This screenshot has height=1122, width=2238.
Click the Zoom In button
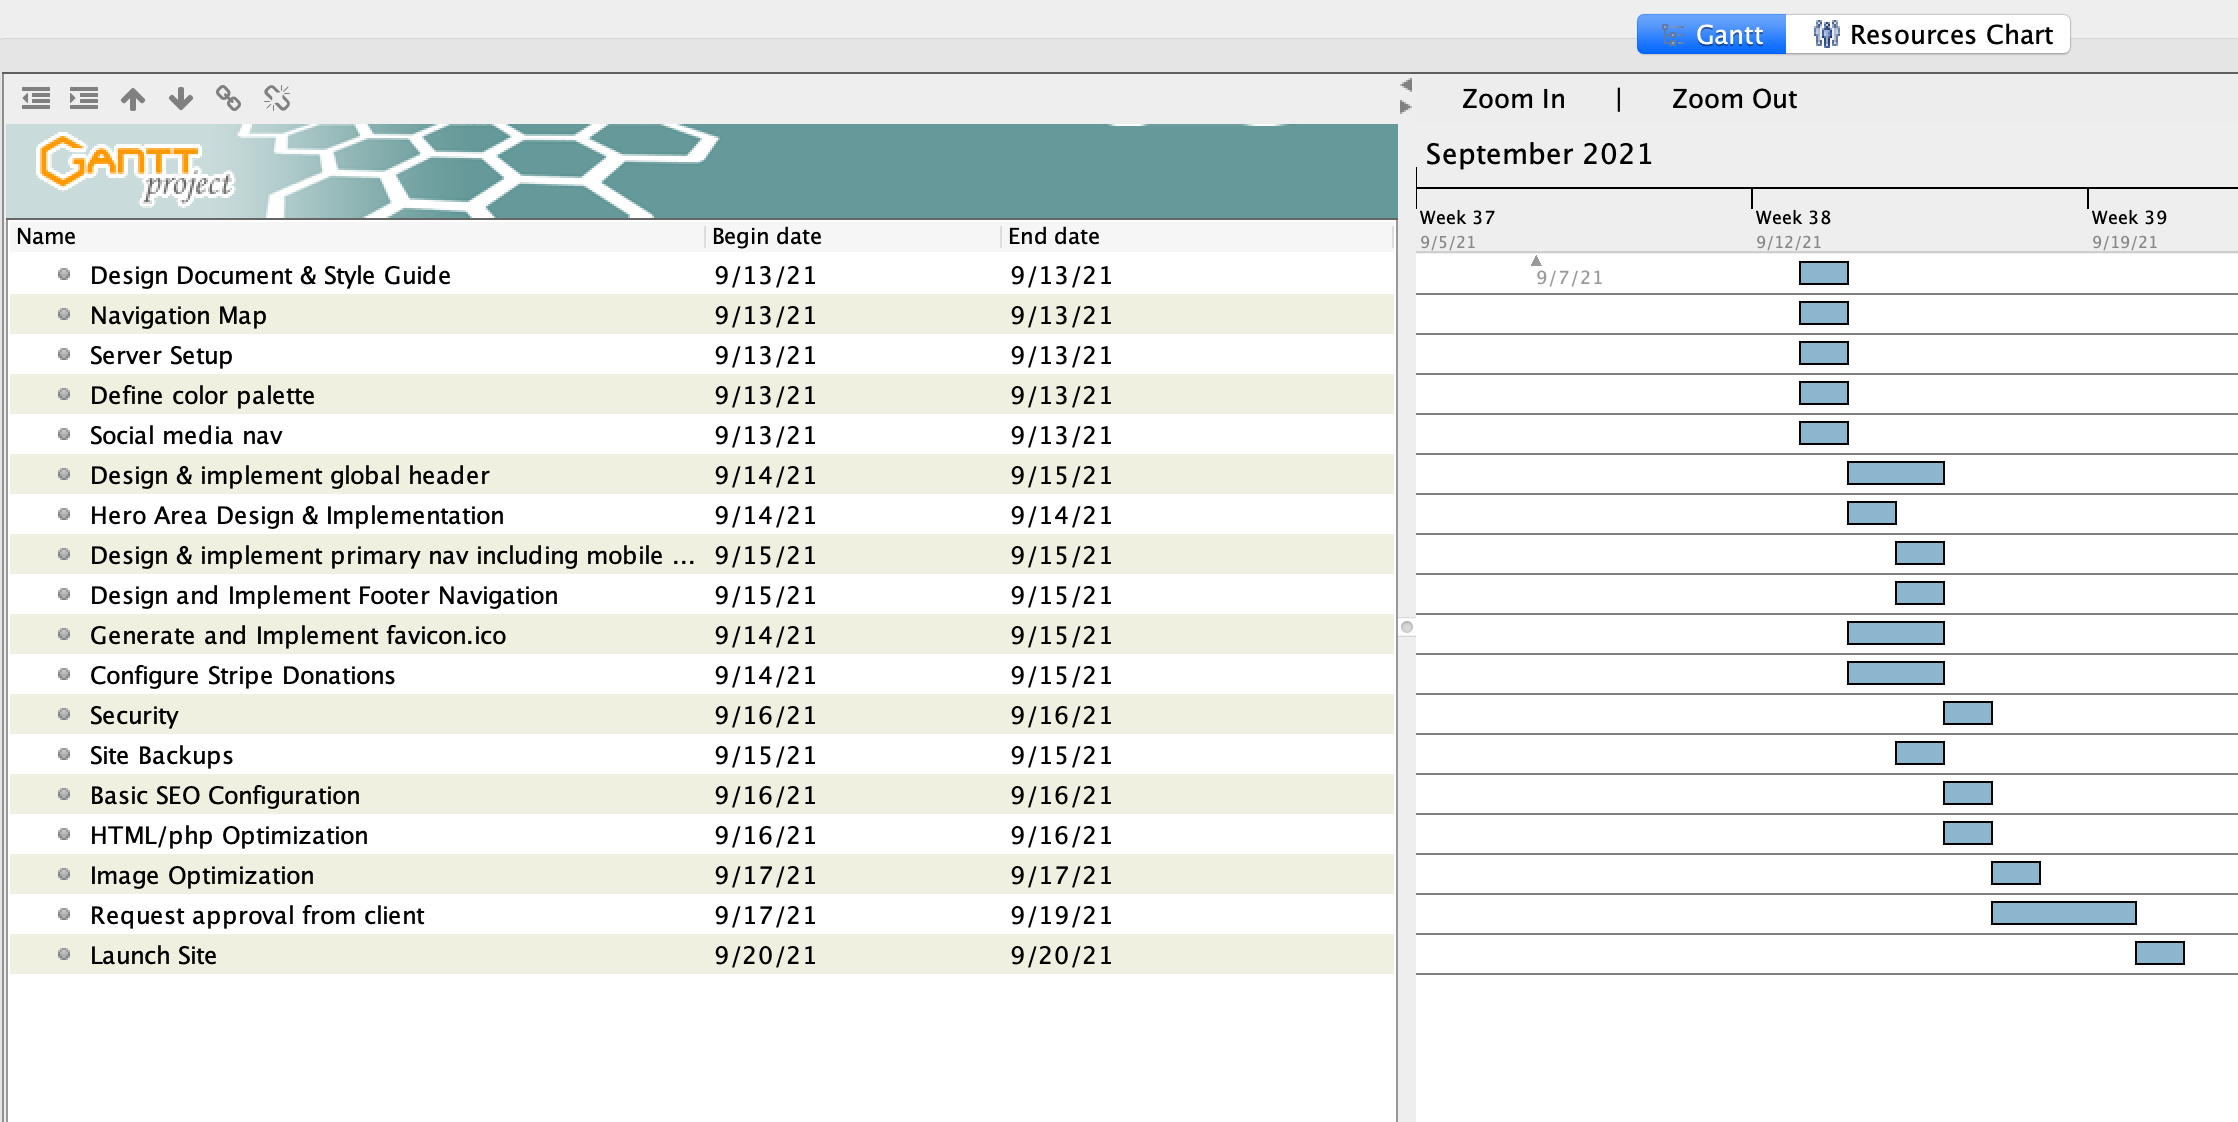1513,98
